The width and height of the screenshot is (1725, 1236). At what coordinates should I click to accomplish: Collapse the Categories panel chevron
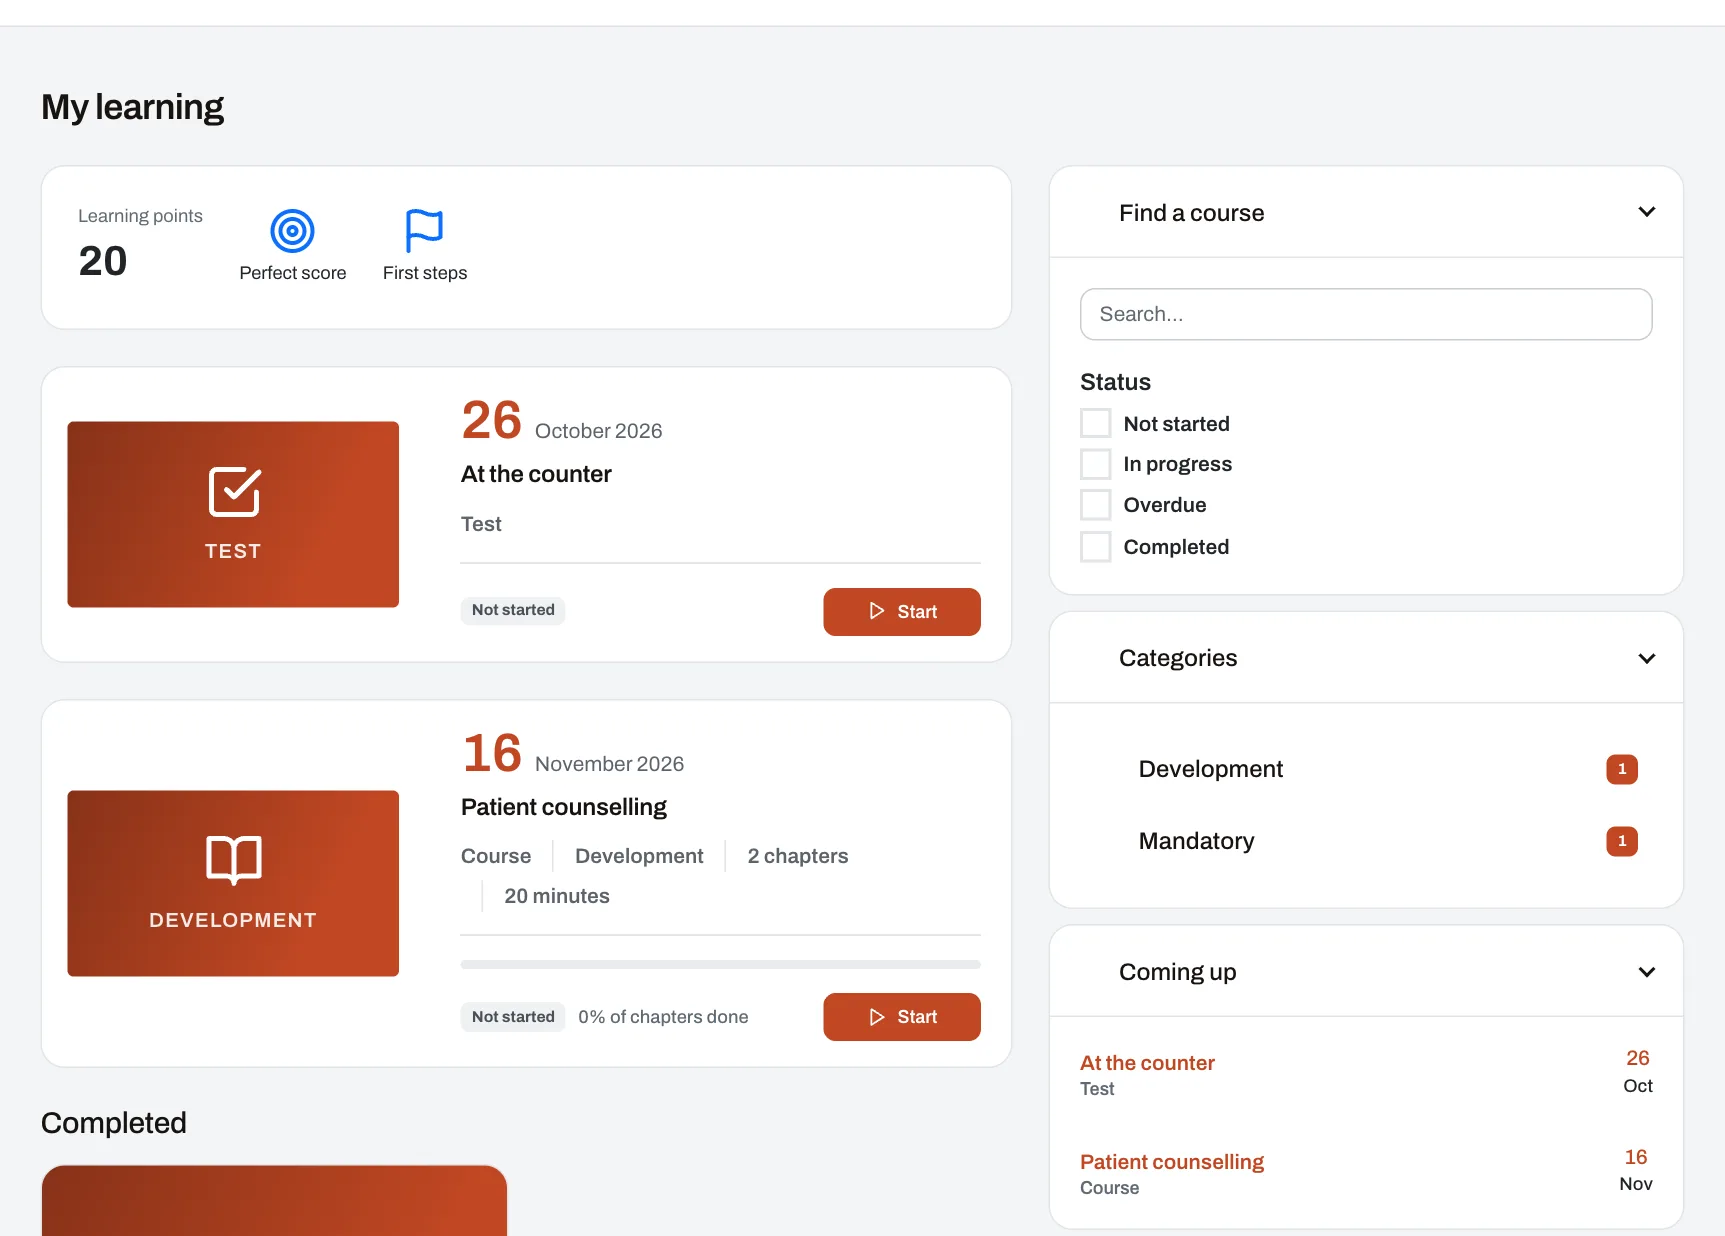coord(1647,658)
